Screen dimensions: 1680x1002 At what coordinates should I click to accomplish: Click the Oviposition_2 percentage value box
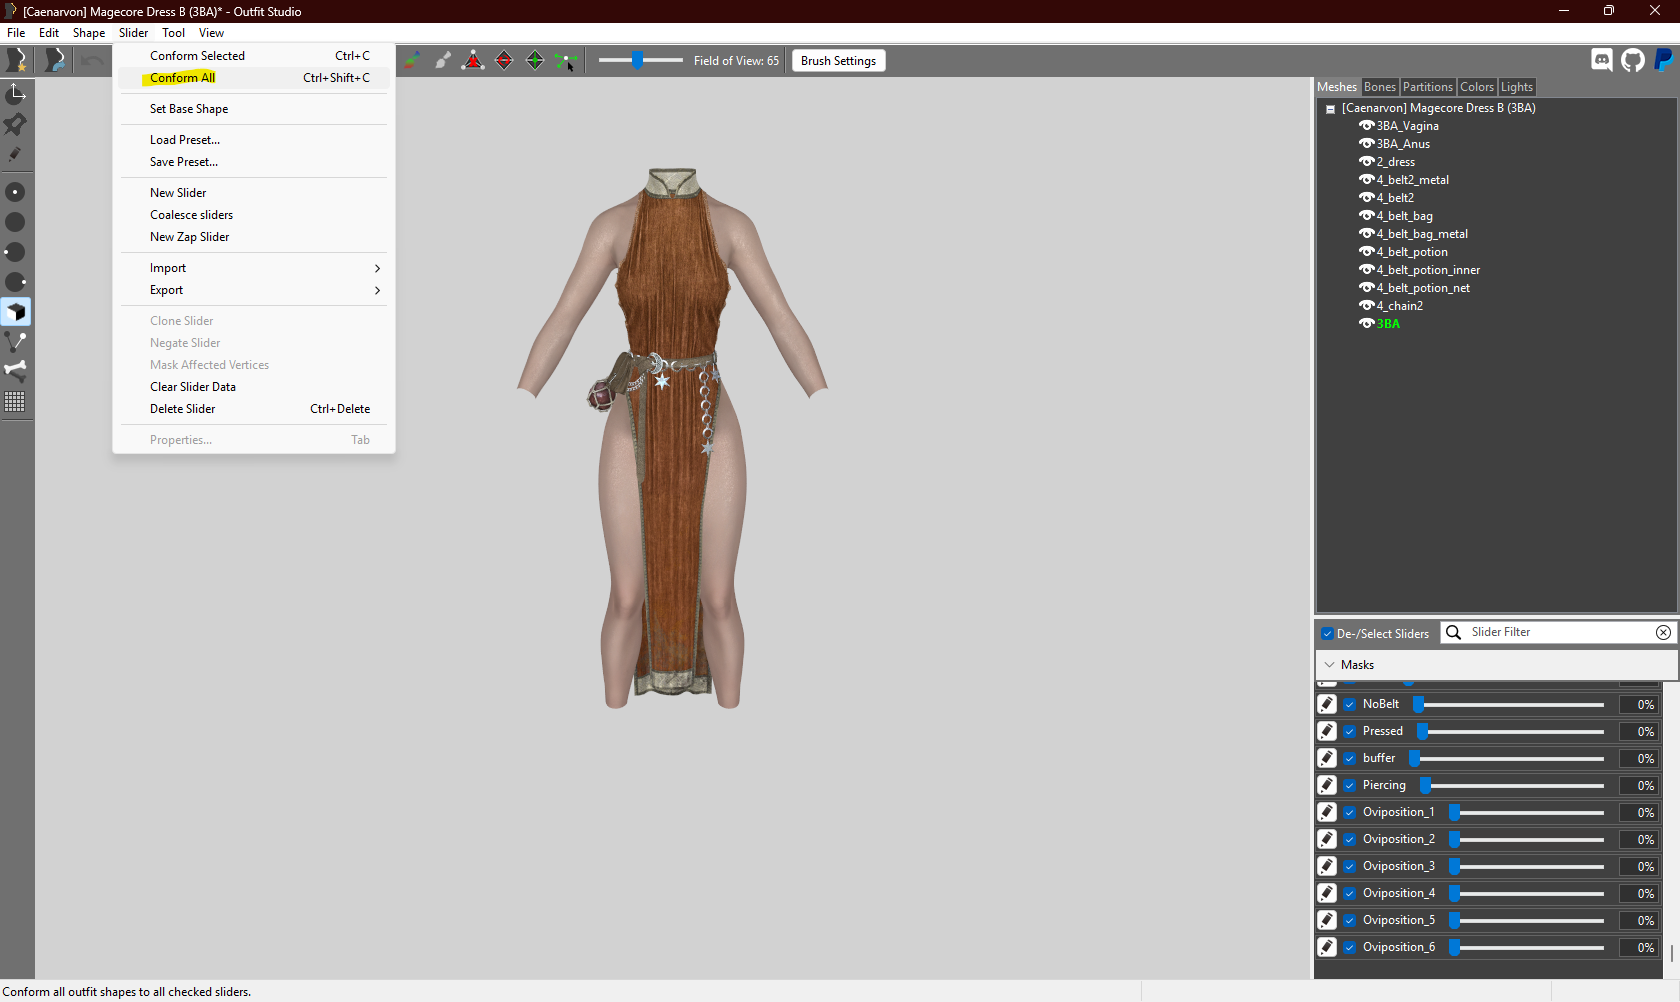pos(1640,840)
